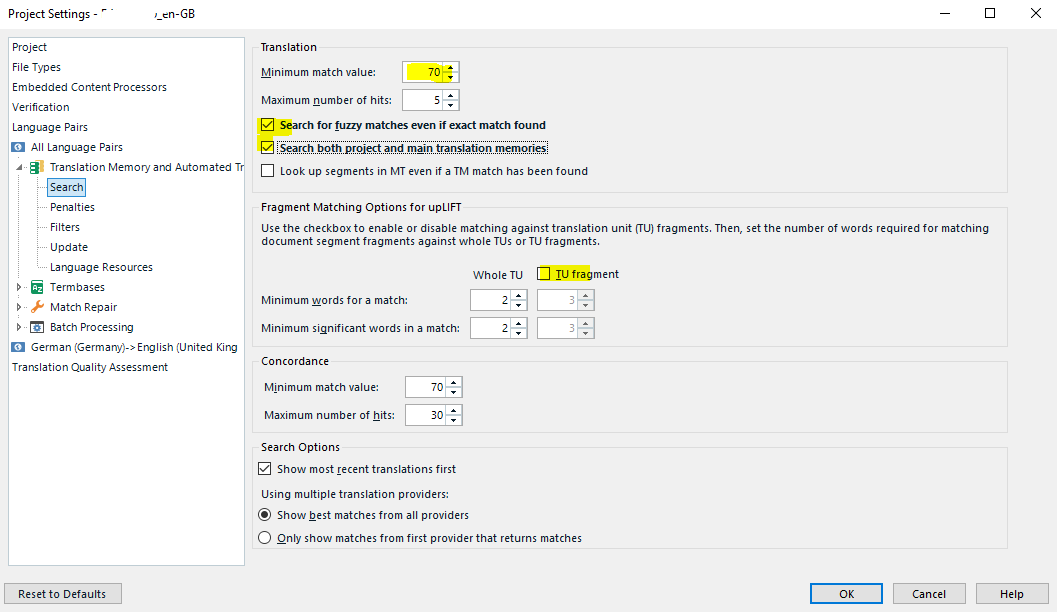Click the Translation Memory node icon
The width and height of the screenshot is (1057, 612).
[37, 167]
